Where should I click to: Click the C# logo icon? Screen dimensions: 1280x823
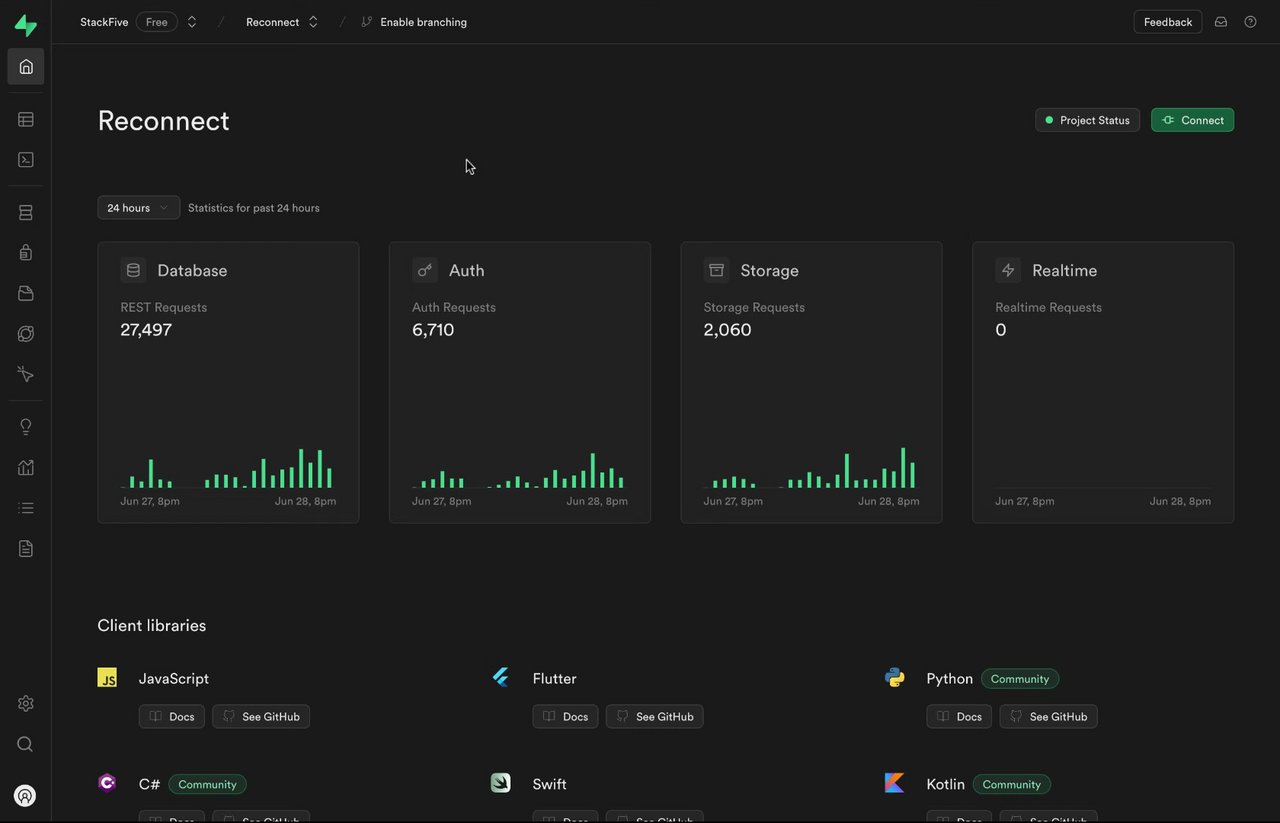click(107, 783)
